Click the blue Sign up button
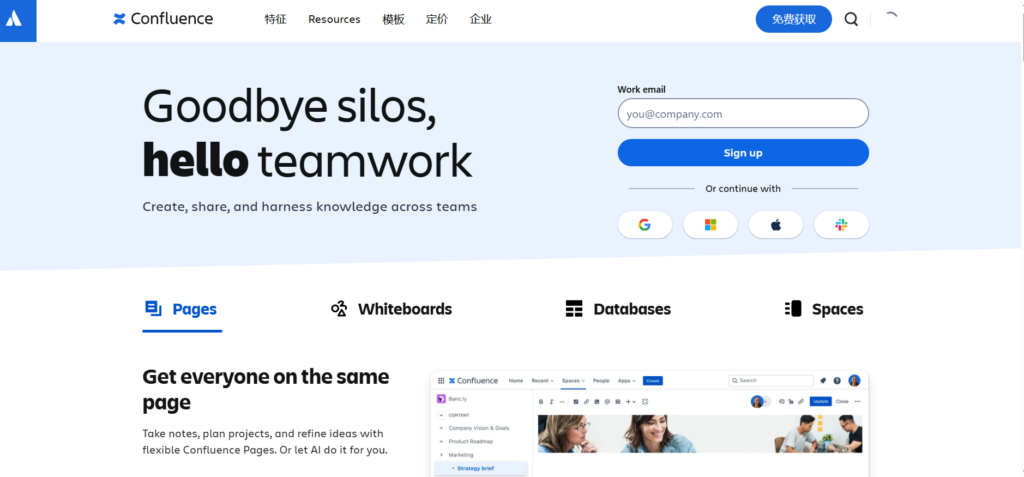Viewport: 1024px width, 477px height. [742, 153]
